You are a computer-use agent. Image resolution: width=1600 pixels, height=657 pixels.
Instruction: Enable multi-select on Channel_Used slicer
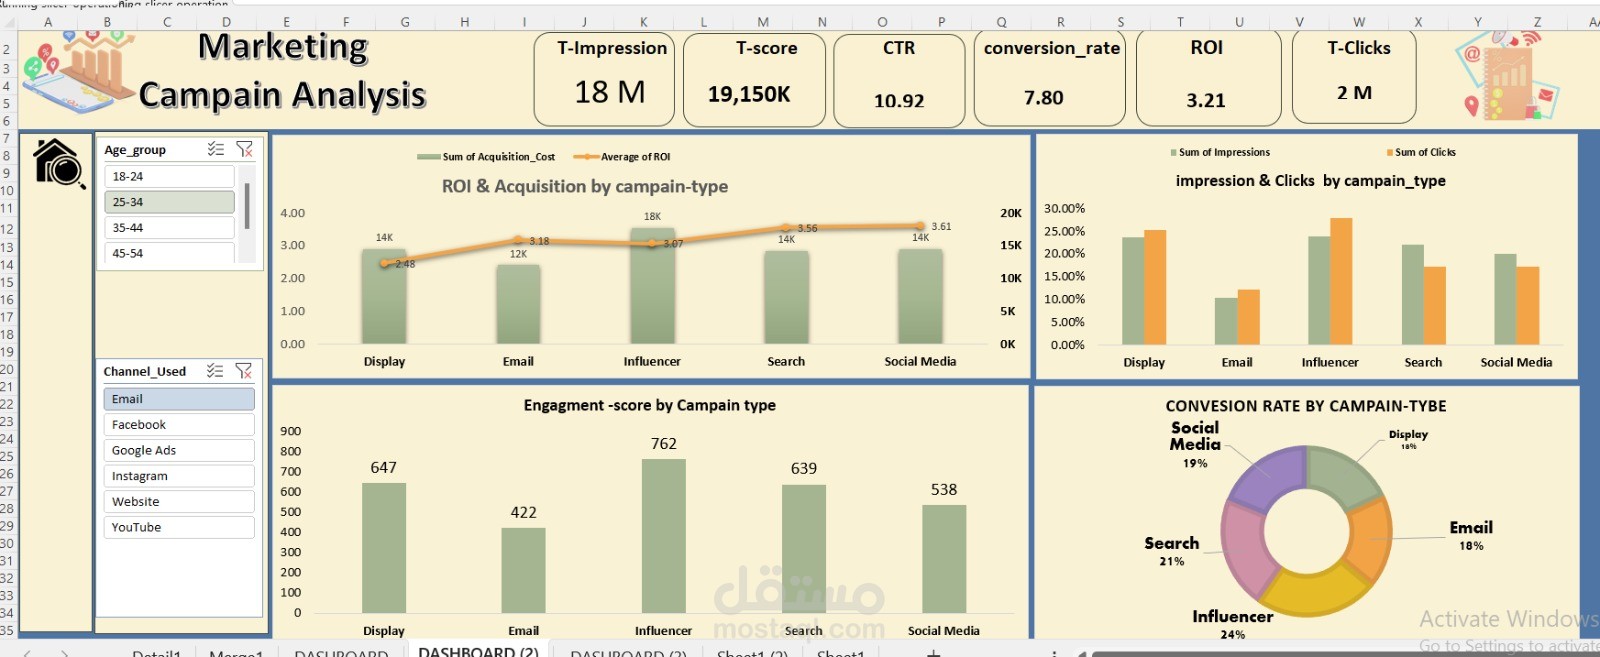coord(215,371)
